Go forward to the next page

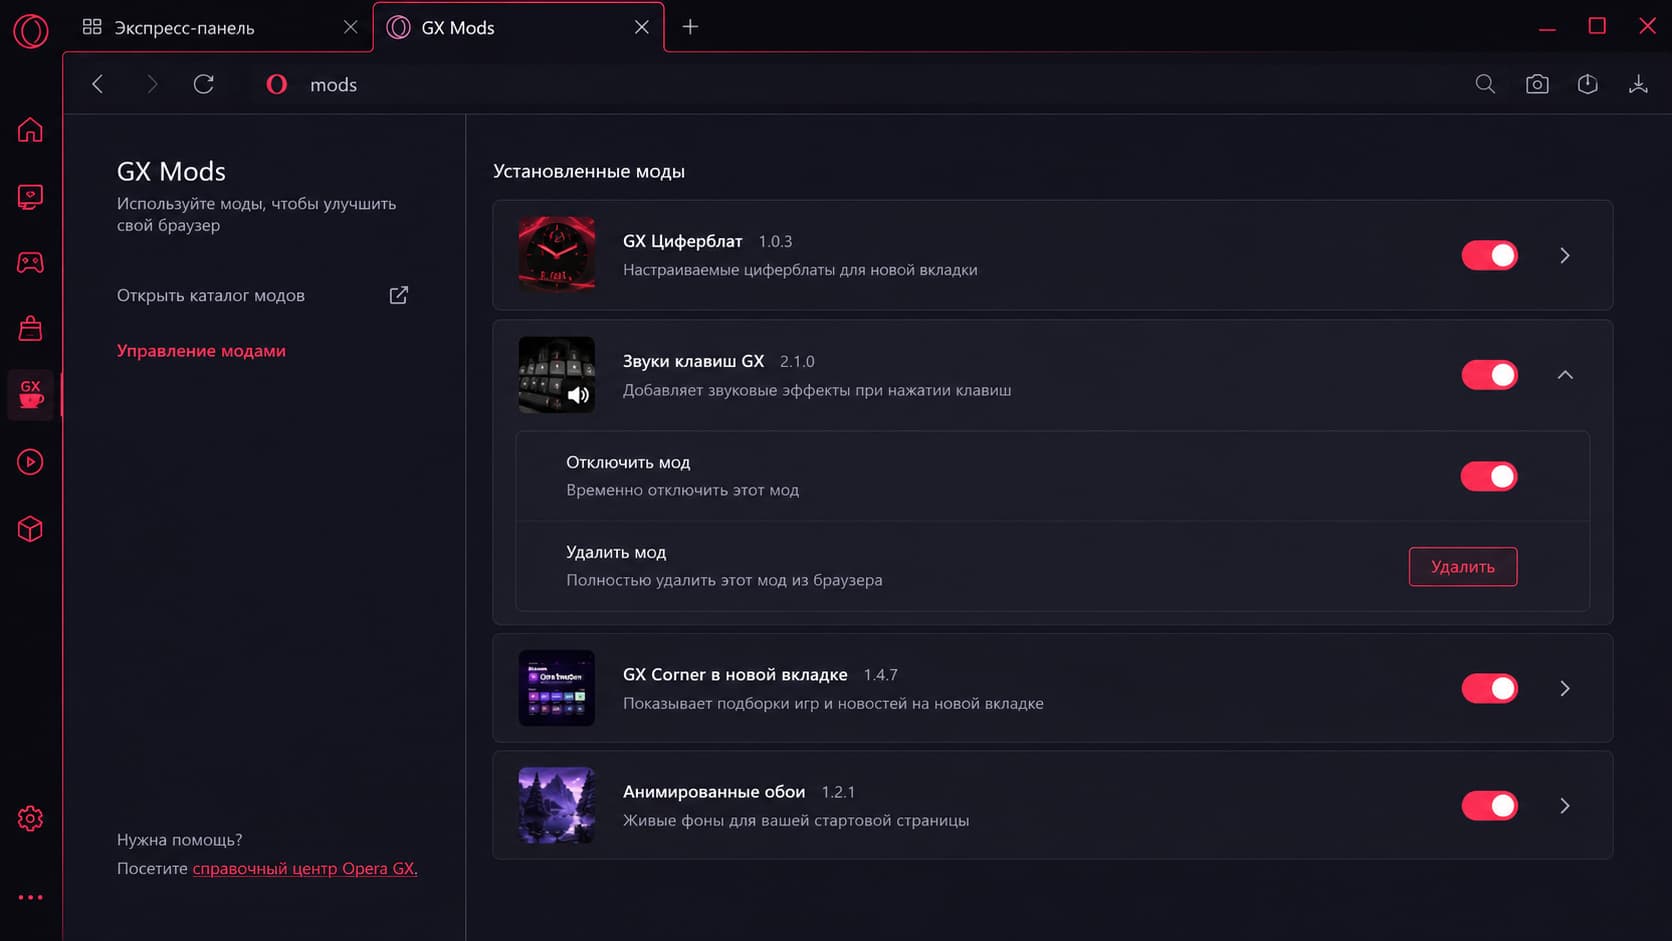pyautogui.click(x=152, y=84)
